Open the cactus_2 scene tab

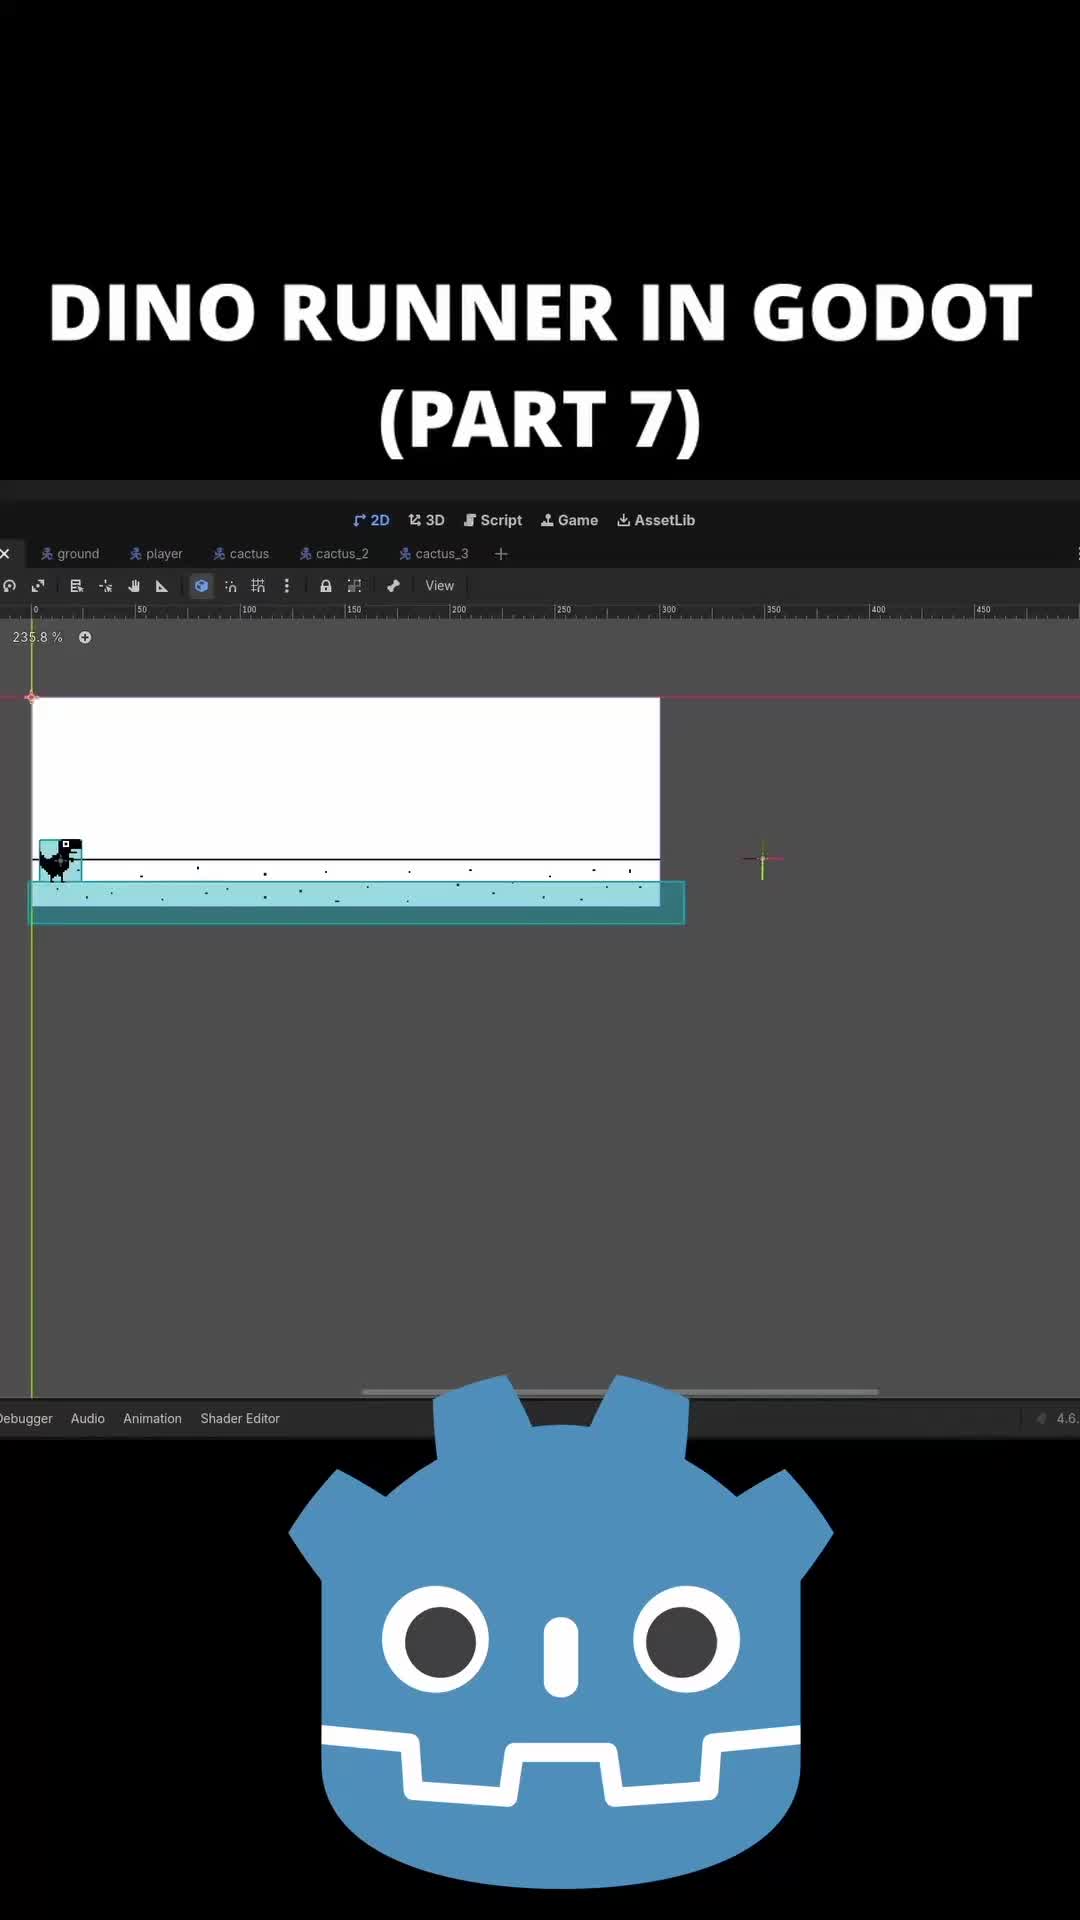pyautogui.click(x=334, y=554)
